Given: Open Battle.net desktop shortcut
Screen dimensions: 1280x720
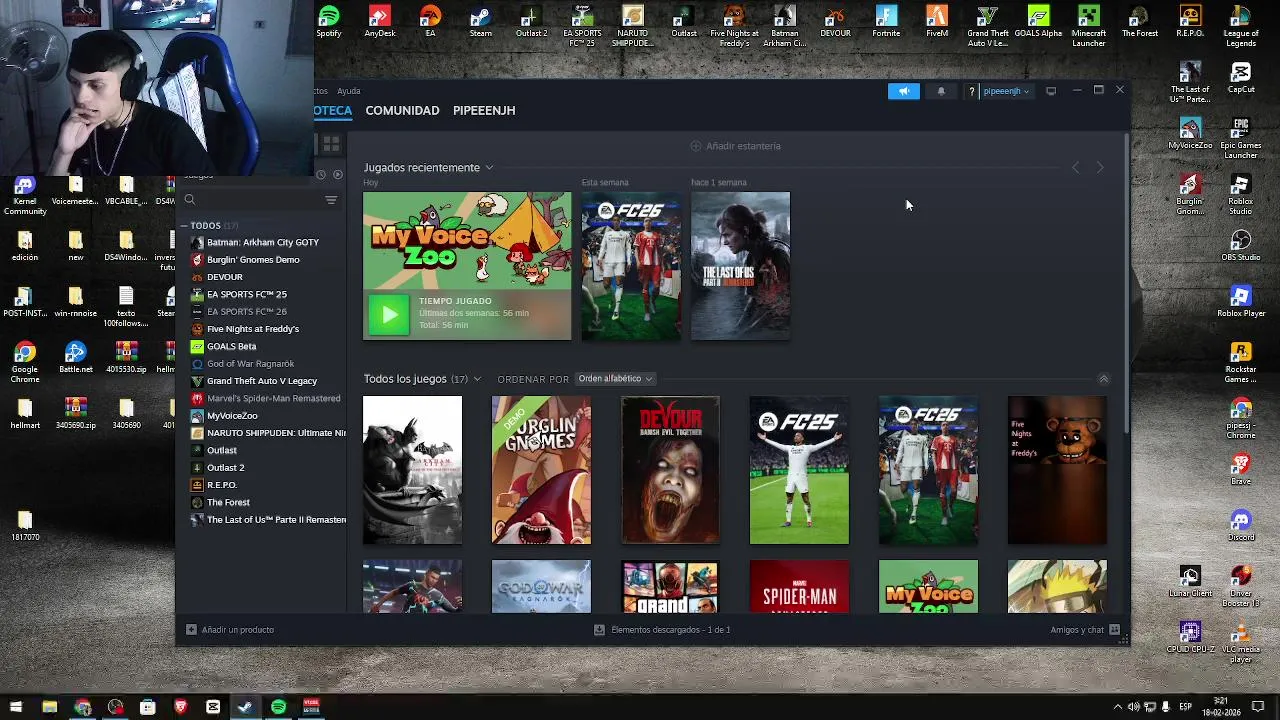Looking at the screenshot, I should pos(75,359).
